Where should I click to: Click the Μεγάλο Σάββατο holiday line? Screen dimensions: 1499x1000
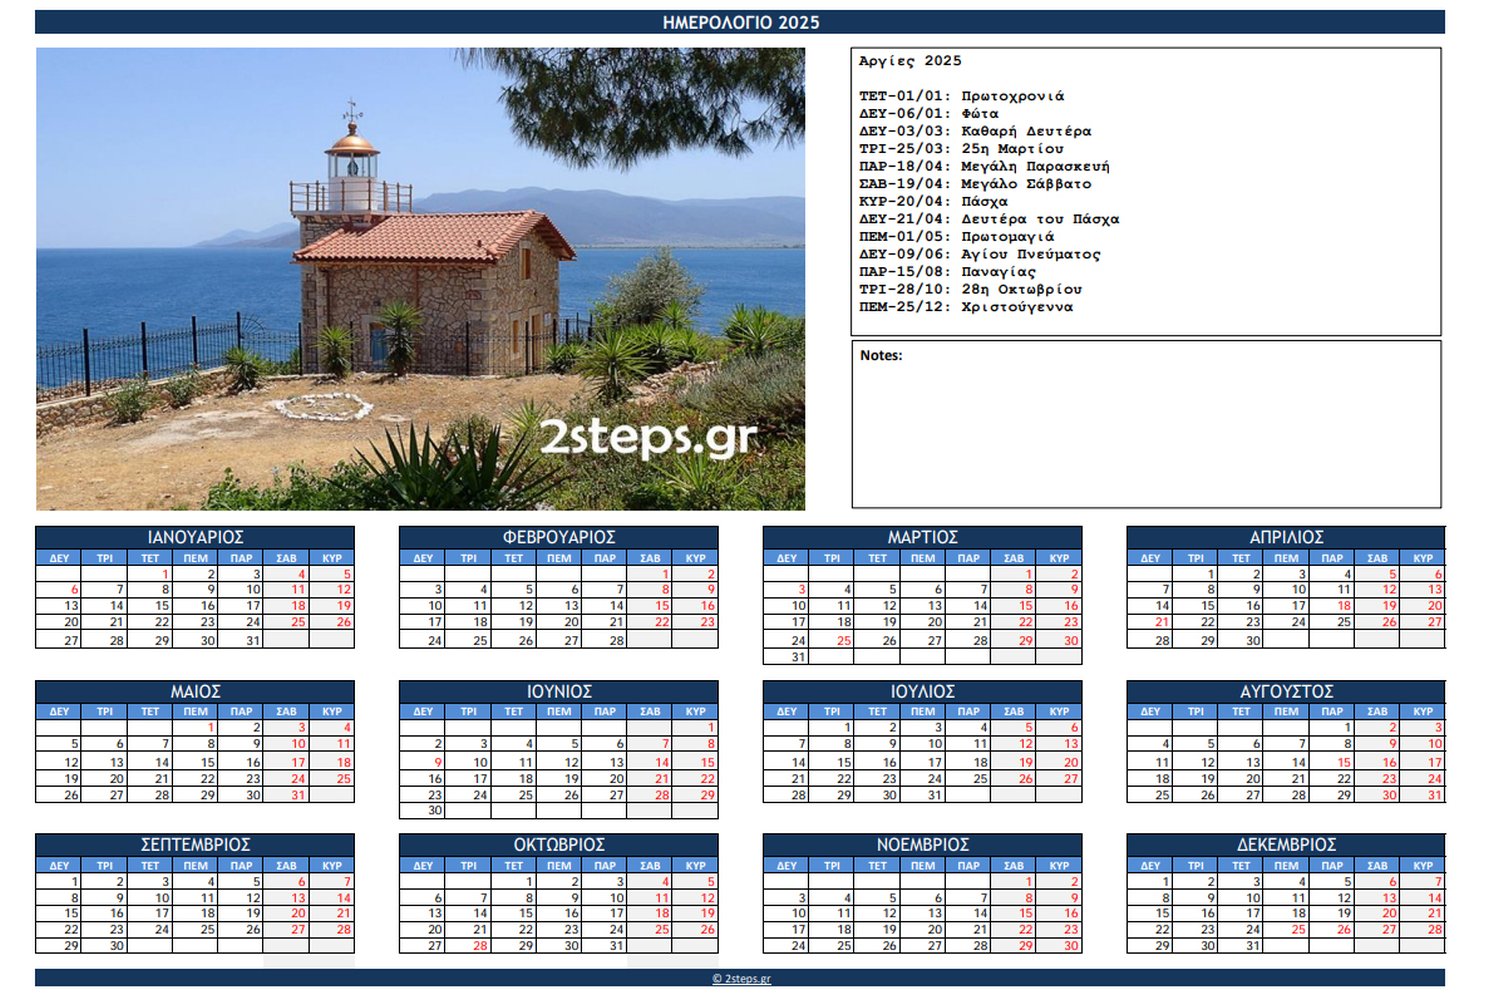coord(975,184)
